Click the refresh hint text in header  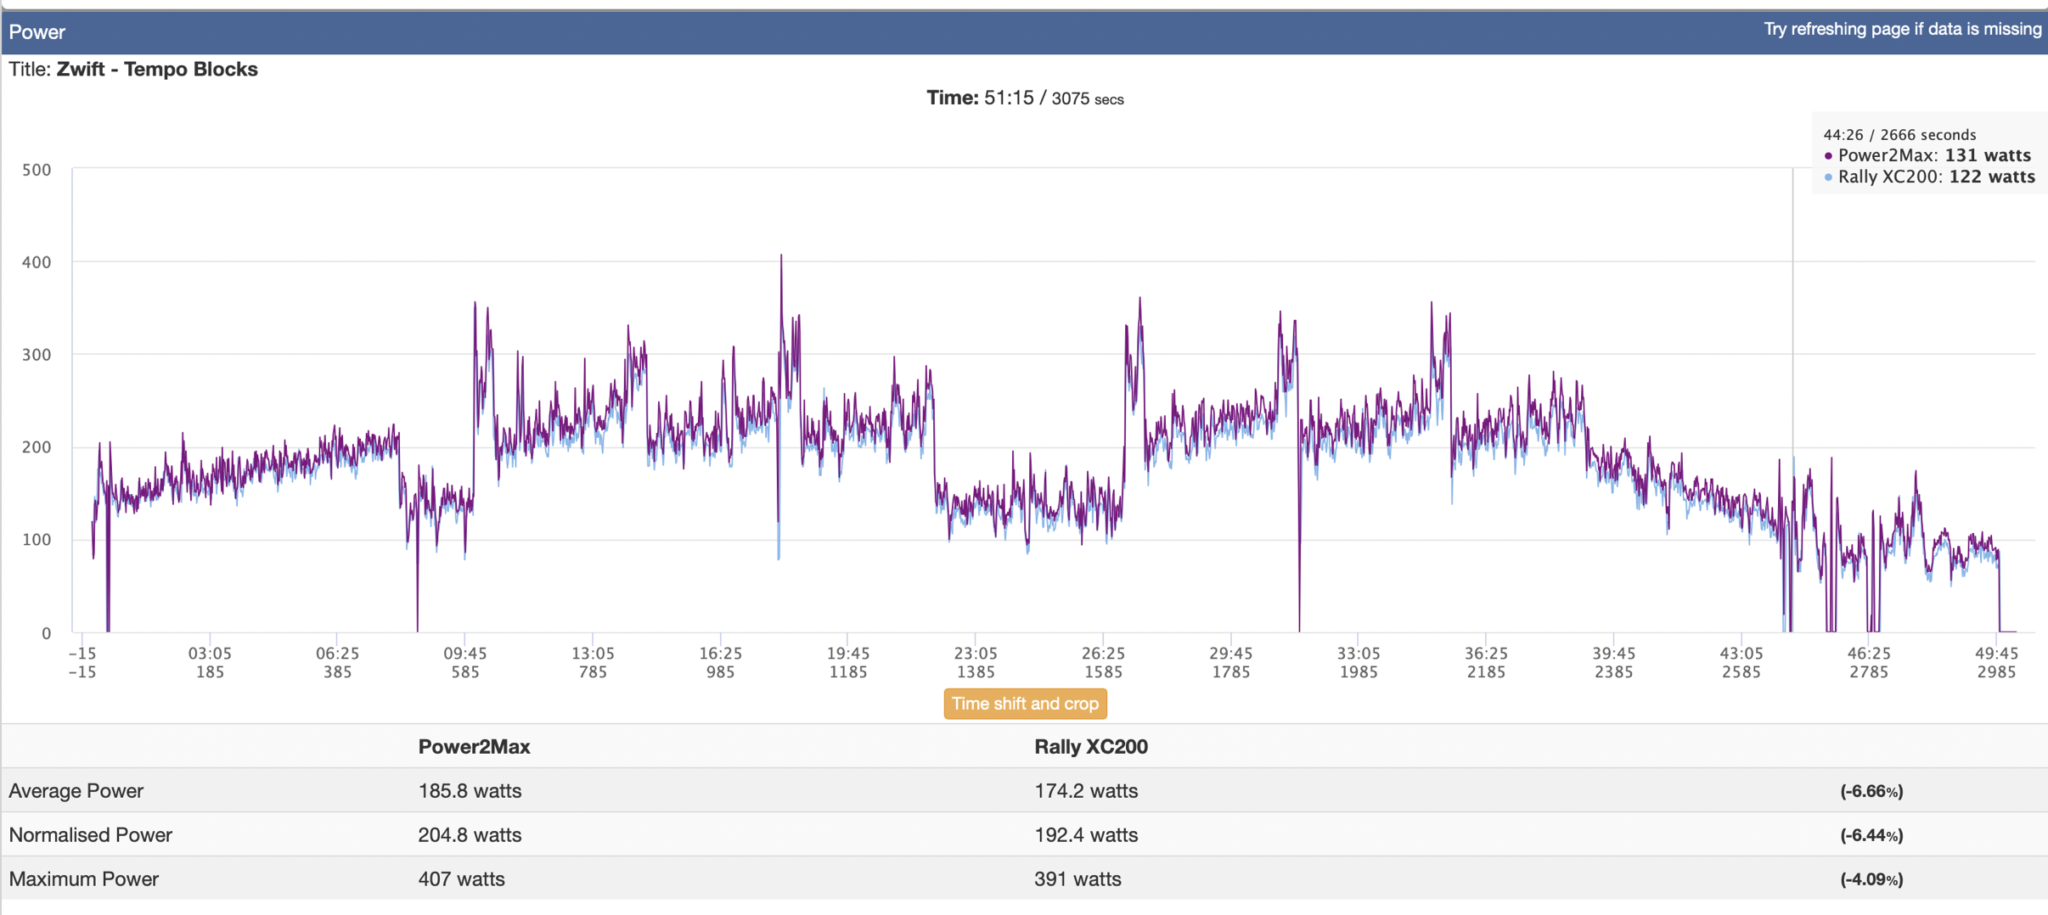1902,29
